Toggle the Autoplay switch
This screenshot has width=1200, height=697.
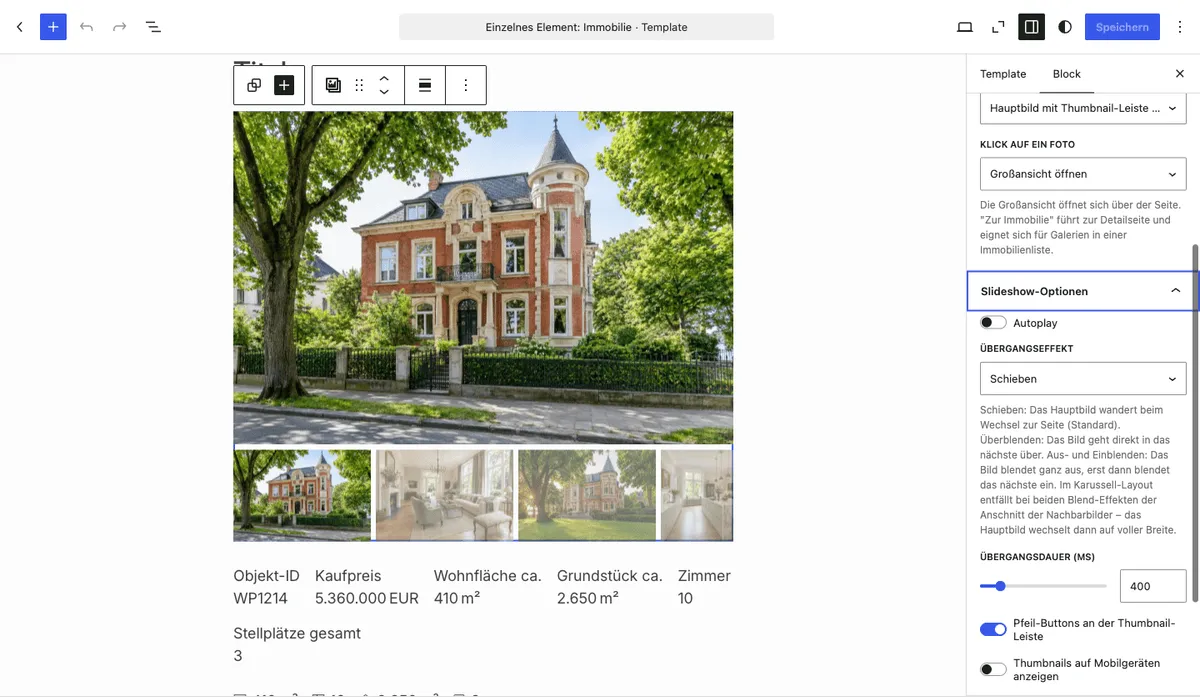(x=993, y=323)
